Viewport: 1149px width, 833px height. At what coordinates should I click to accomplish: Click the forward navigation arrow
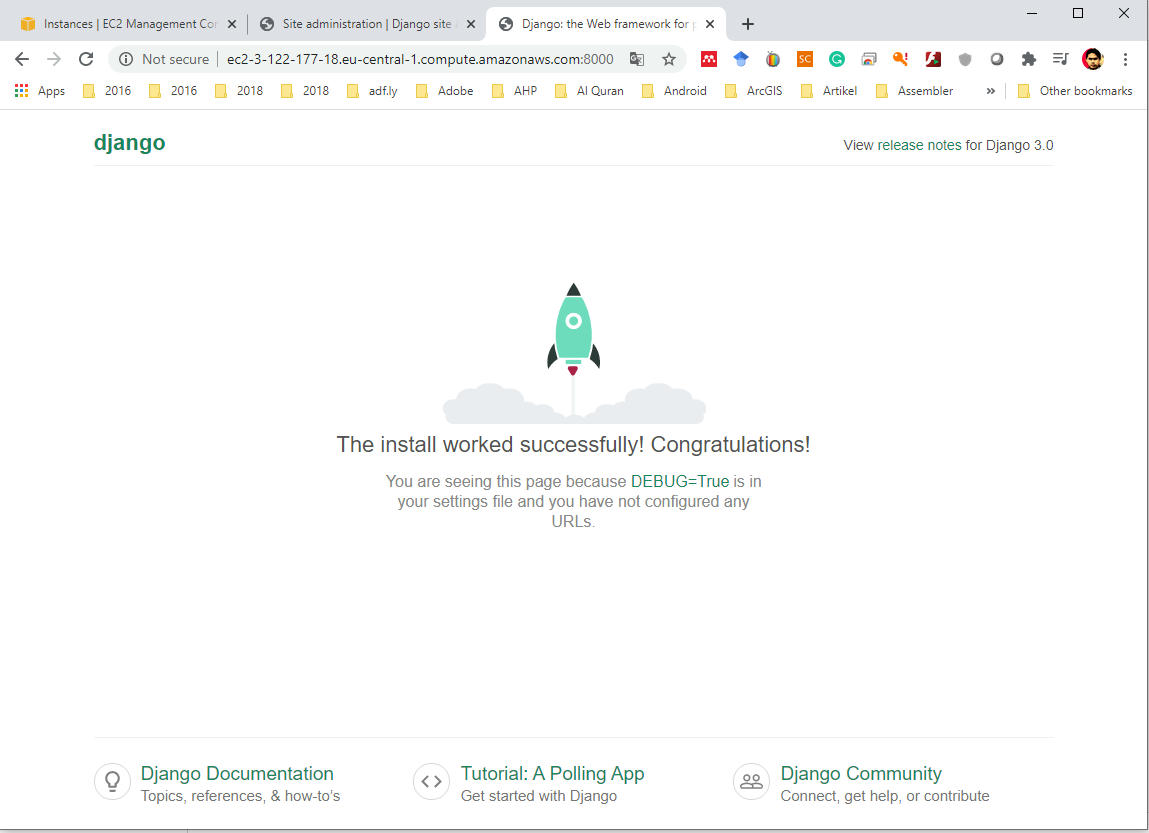click(54, 59)
